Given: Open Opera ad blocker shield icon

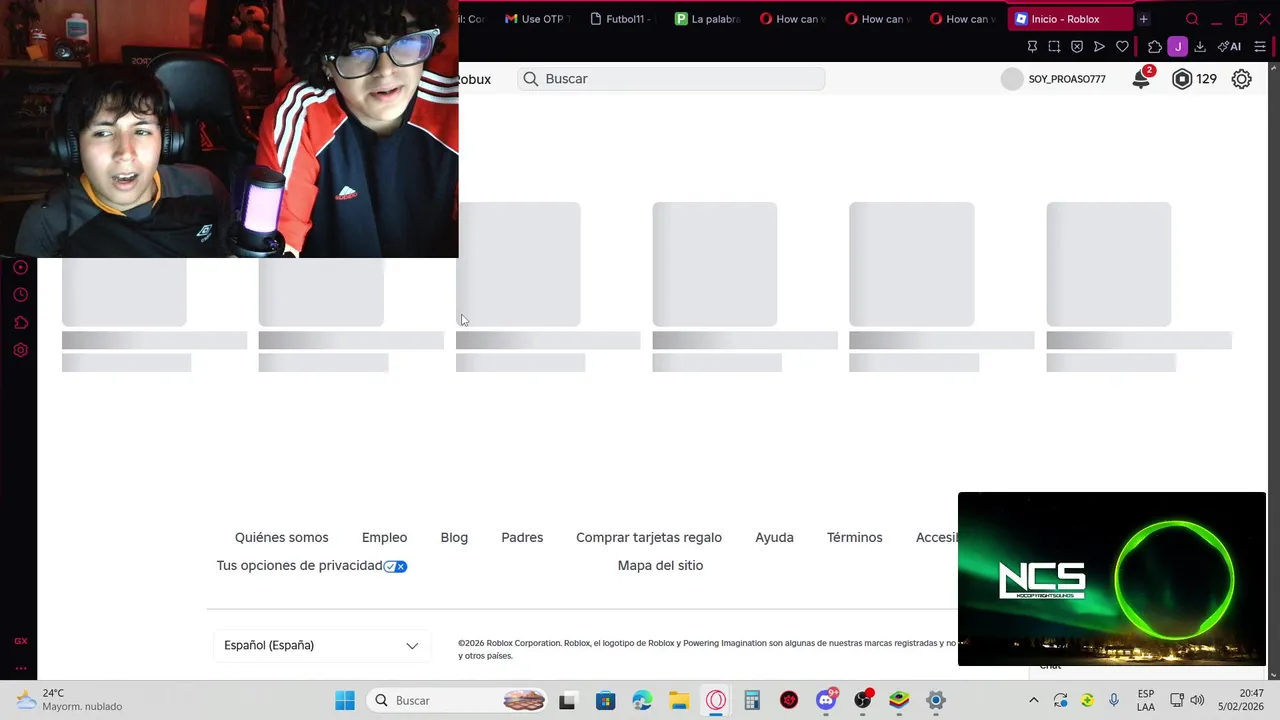Looking at the screenshot, I should tap(1077, 47).
